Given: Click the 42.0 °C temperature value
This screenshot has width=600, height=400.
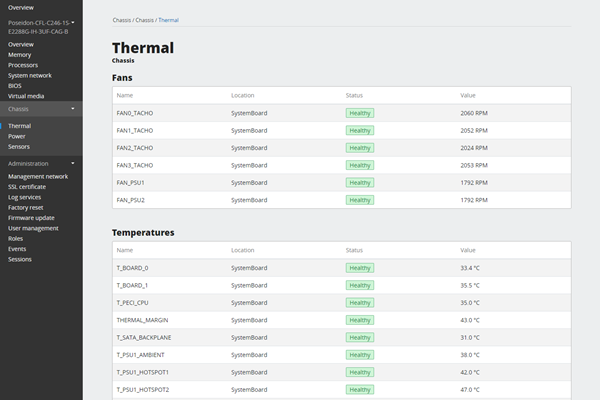Looking at the screenshot, I should [470, 372].
